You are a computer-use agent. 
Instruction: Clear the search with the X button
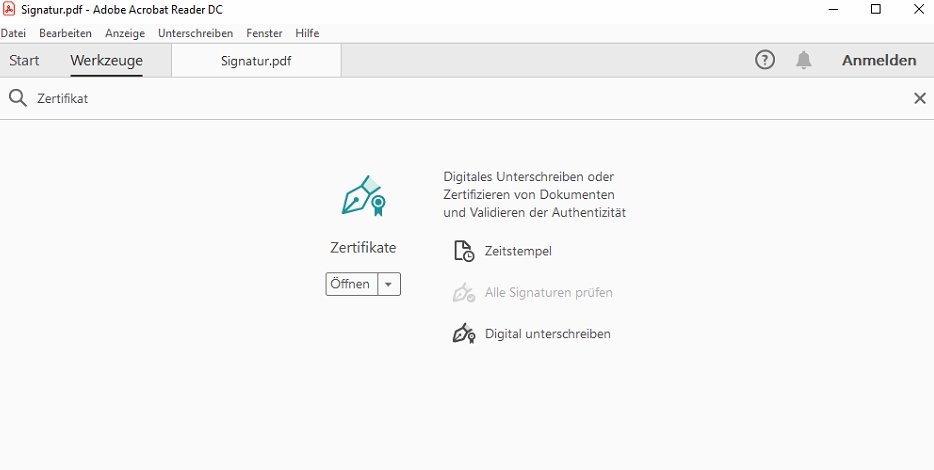[920, 98]
